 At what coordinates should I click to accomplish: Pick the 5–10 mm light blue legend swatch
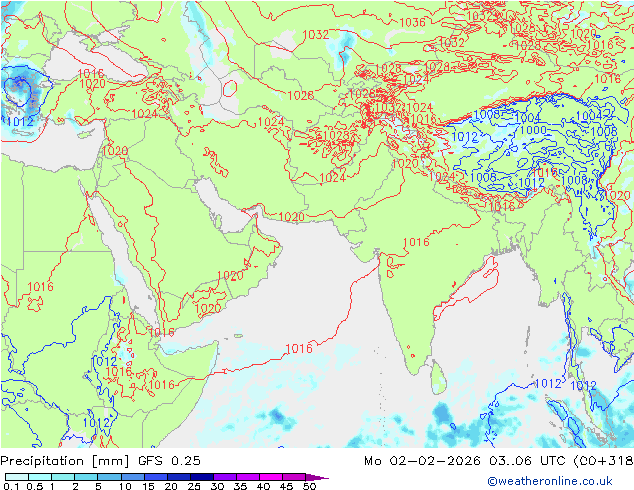click(x=110, y=477)
